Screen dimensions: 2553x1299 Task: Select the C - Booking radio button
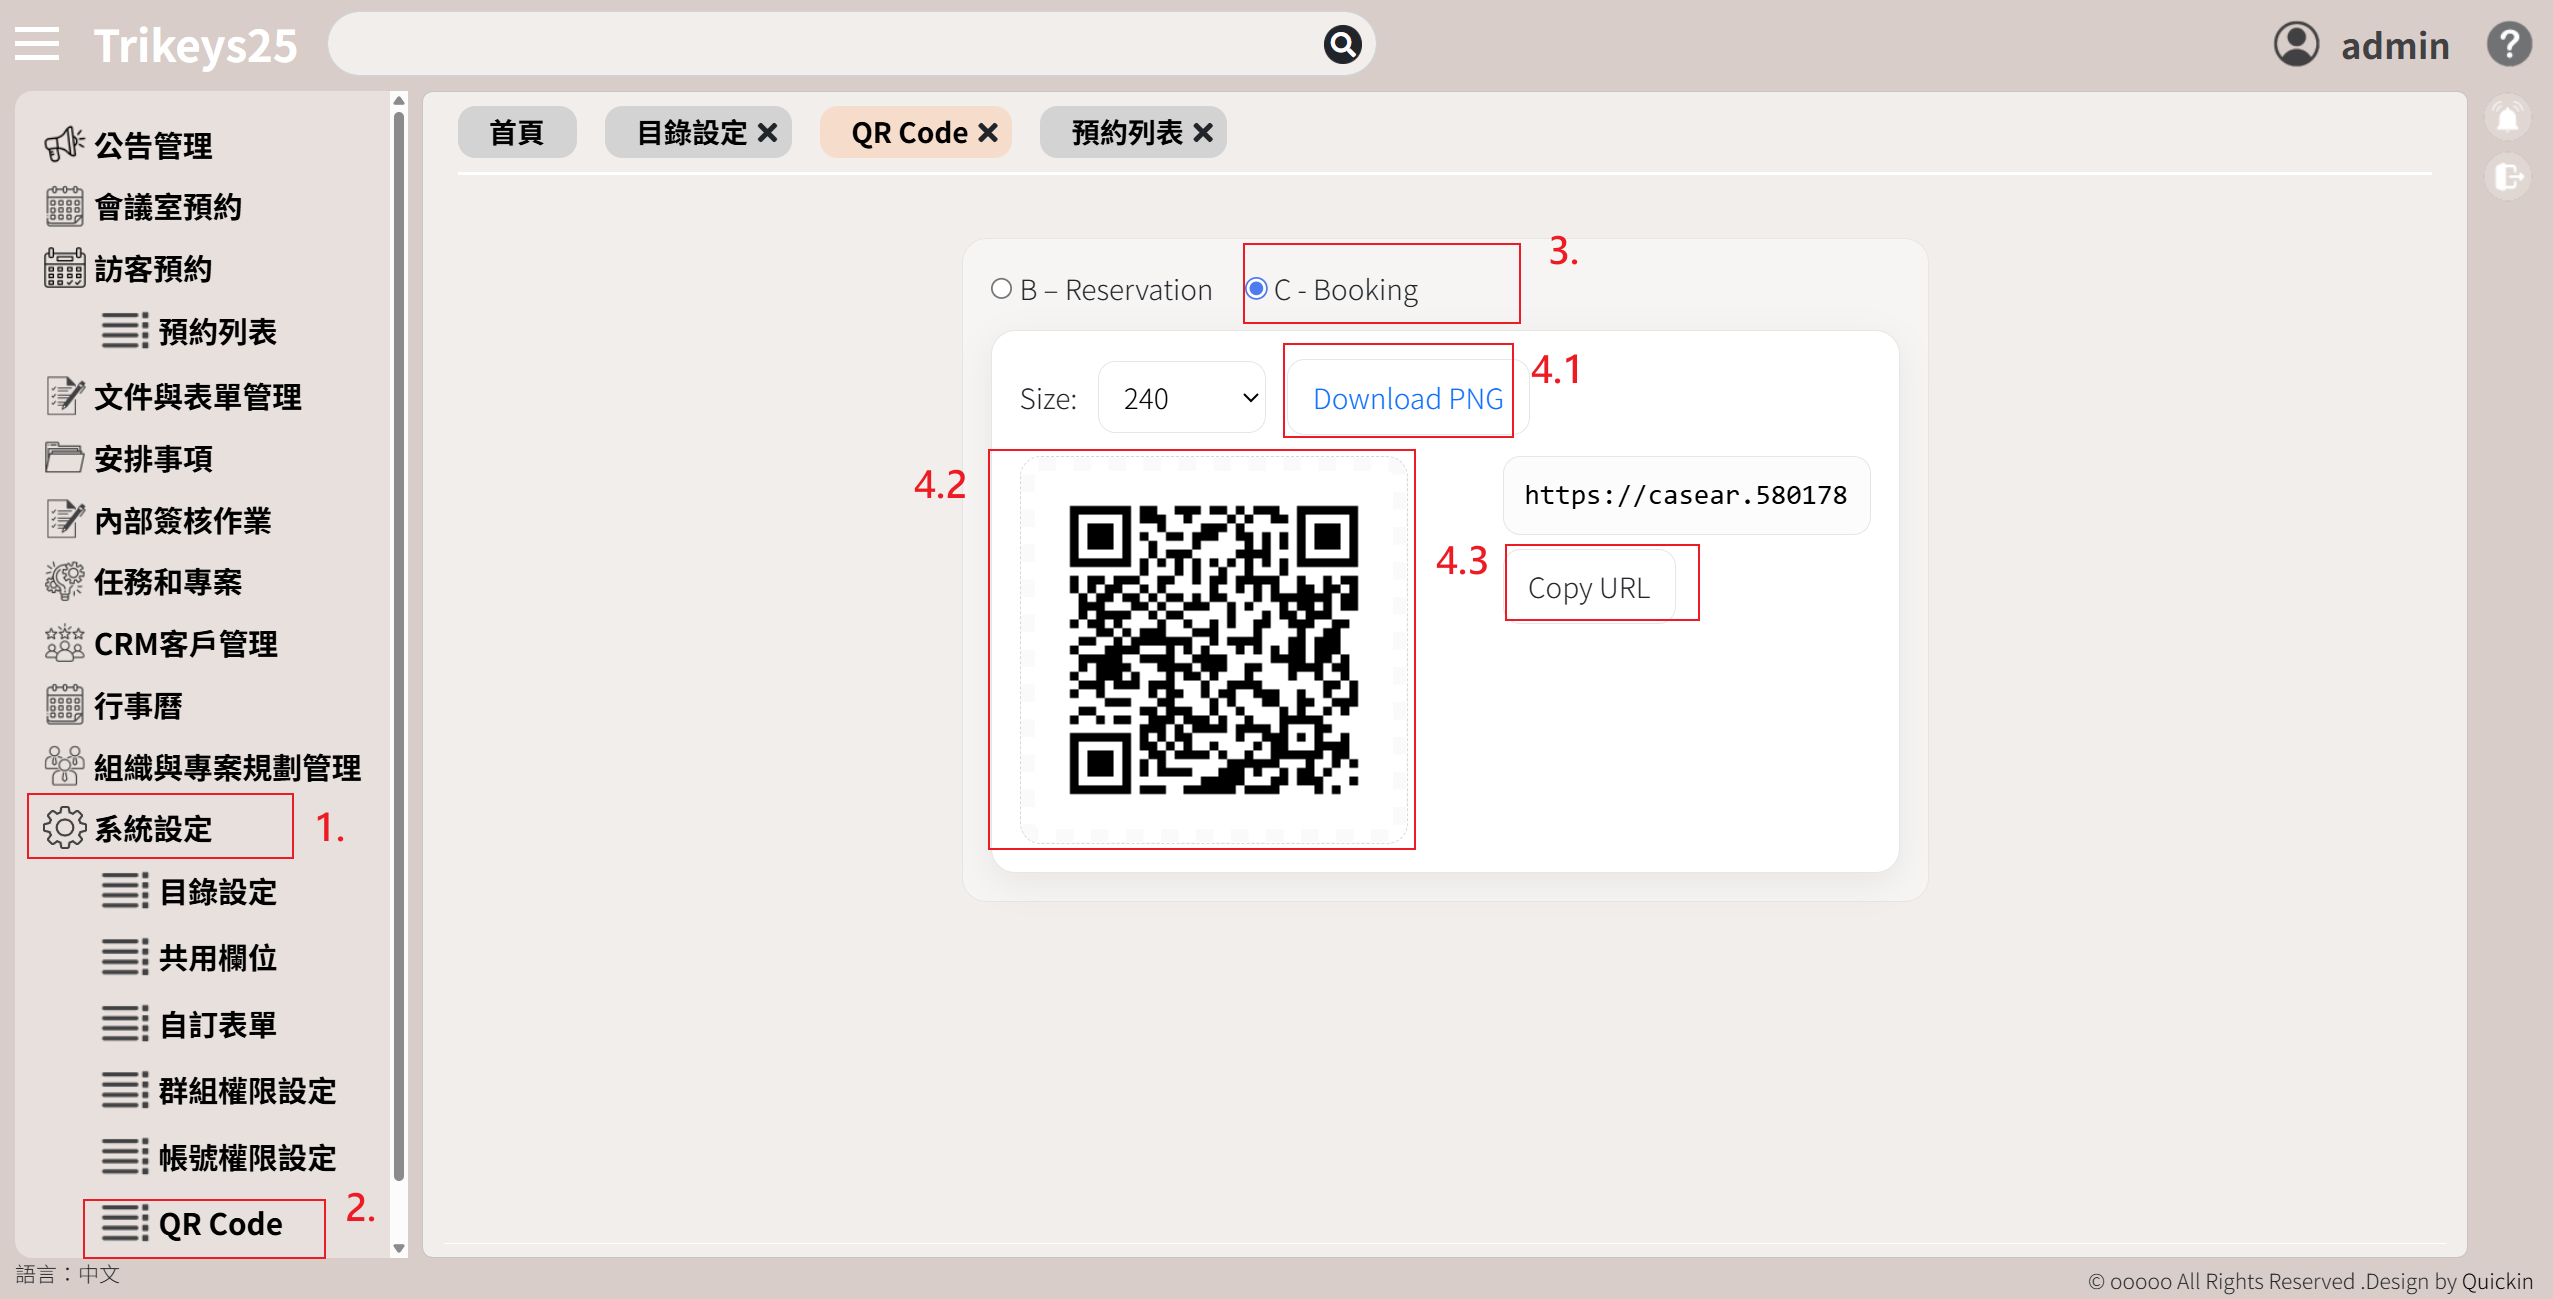(1257, 289)
